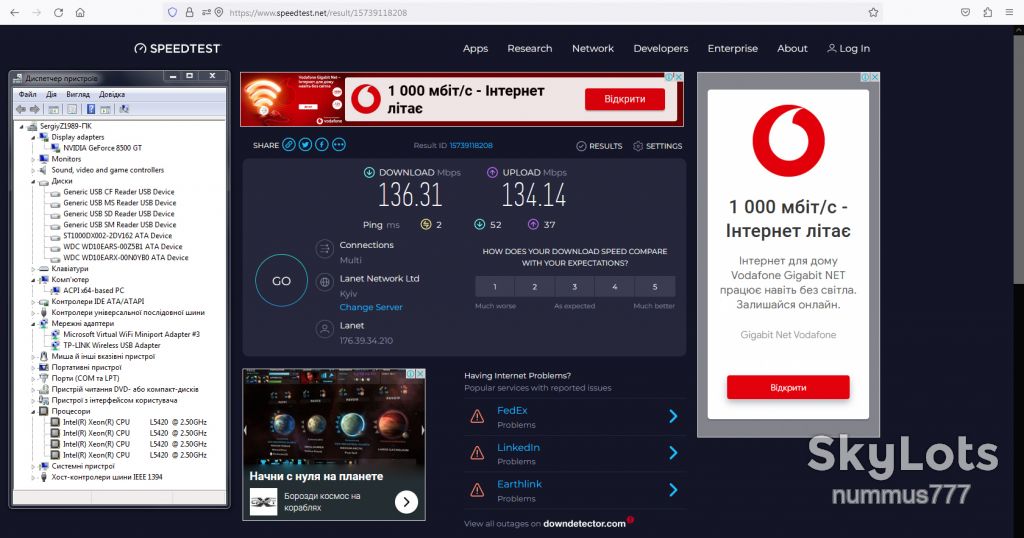The image size is (1024, 538).
Task: Click the user icon next to Lanet provider
Action: (325, 328)
